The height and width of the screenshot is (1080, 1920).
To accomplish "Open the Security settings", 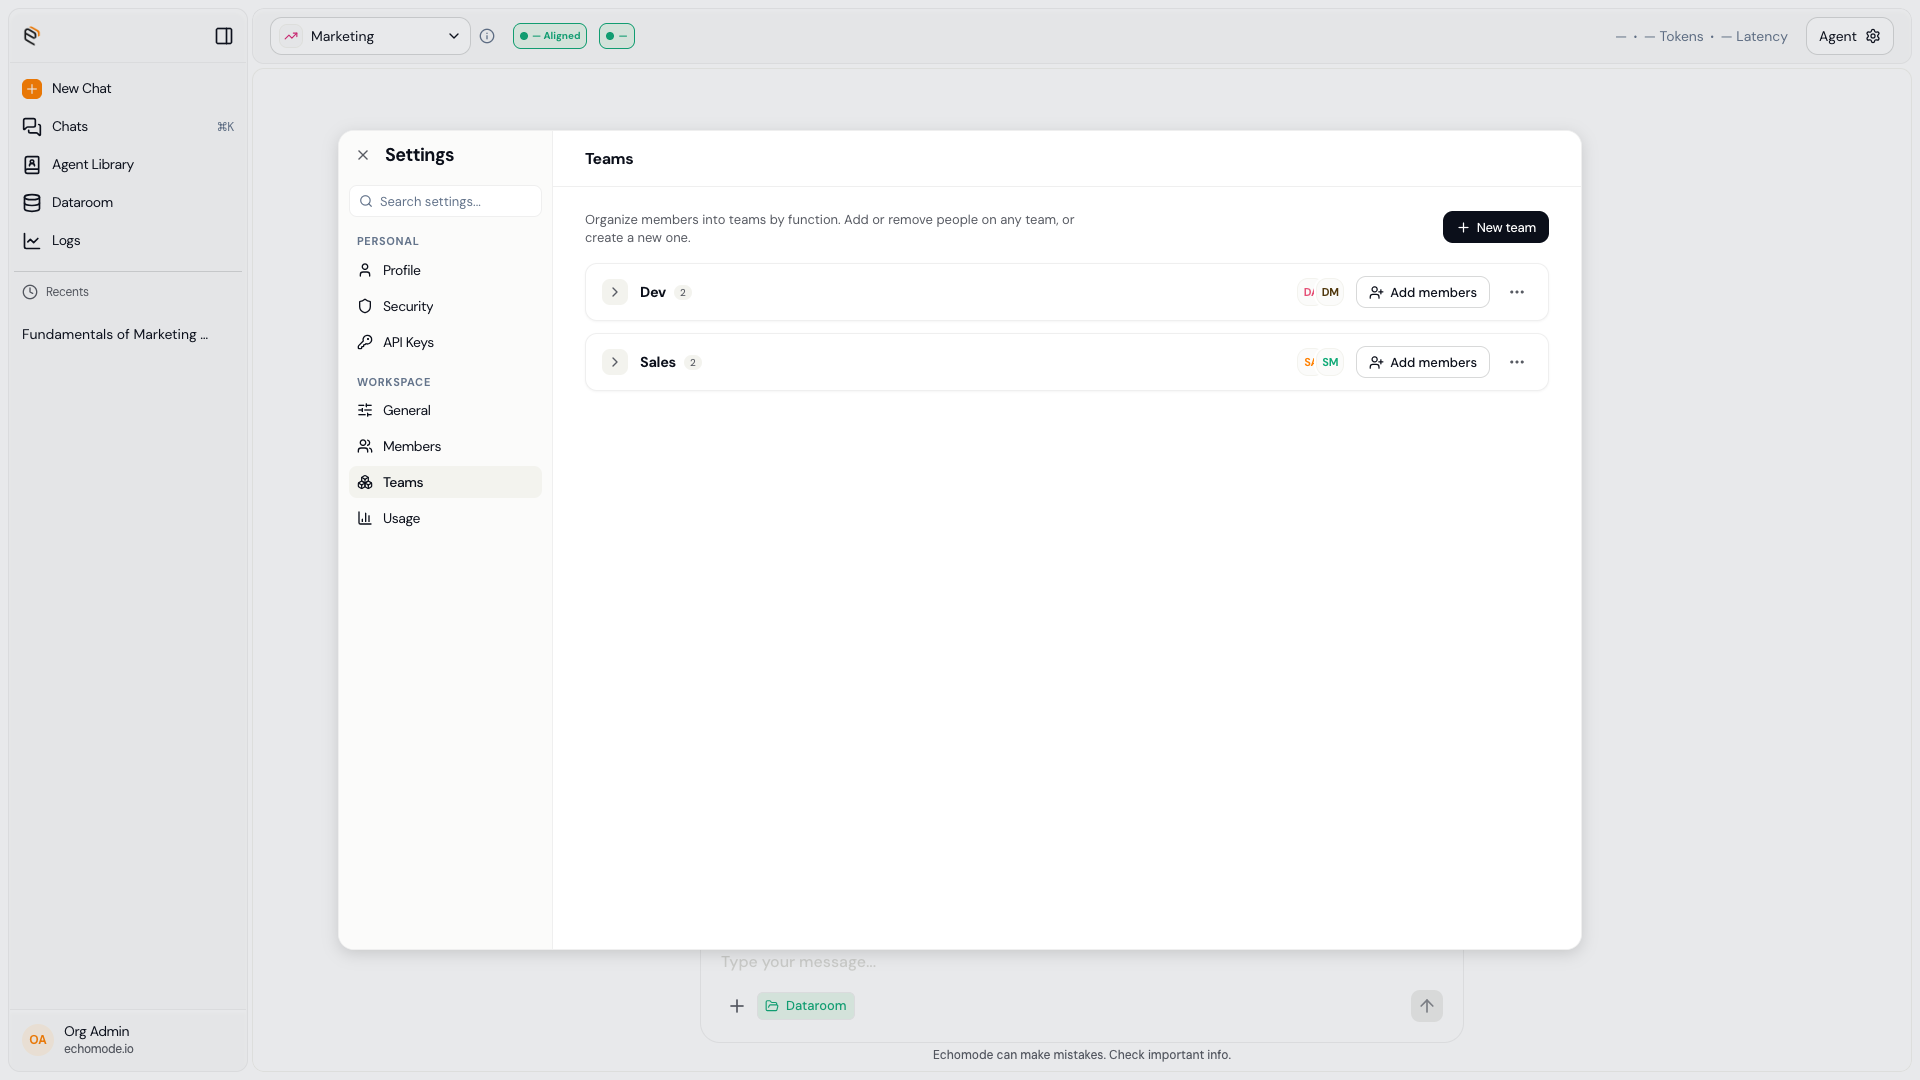I will (445, 307).
